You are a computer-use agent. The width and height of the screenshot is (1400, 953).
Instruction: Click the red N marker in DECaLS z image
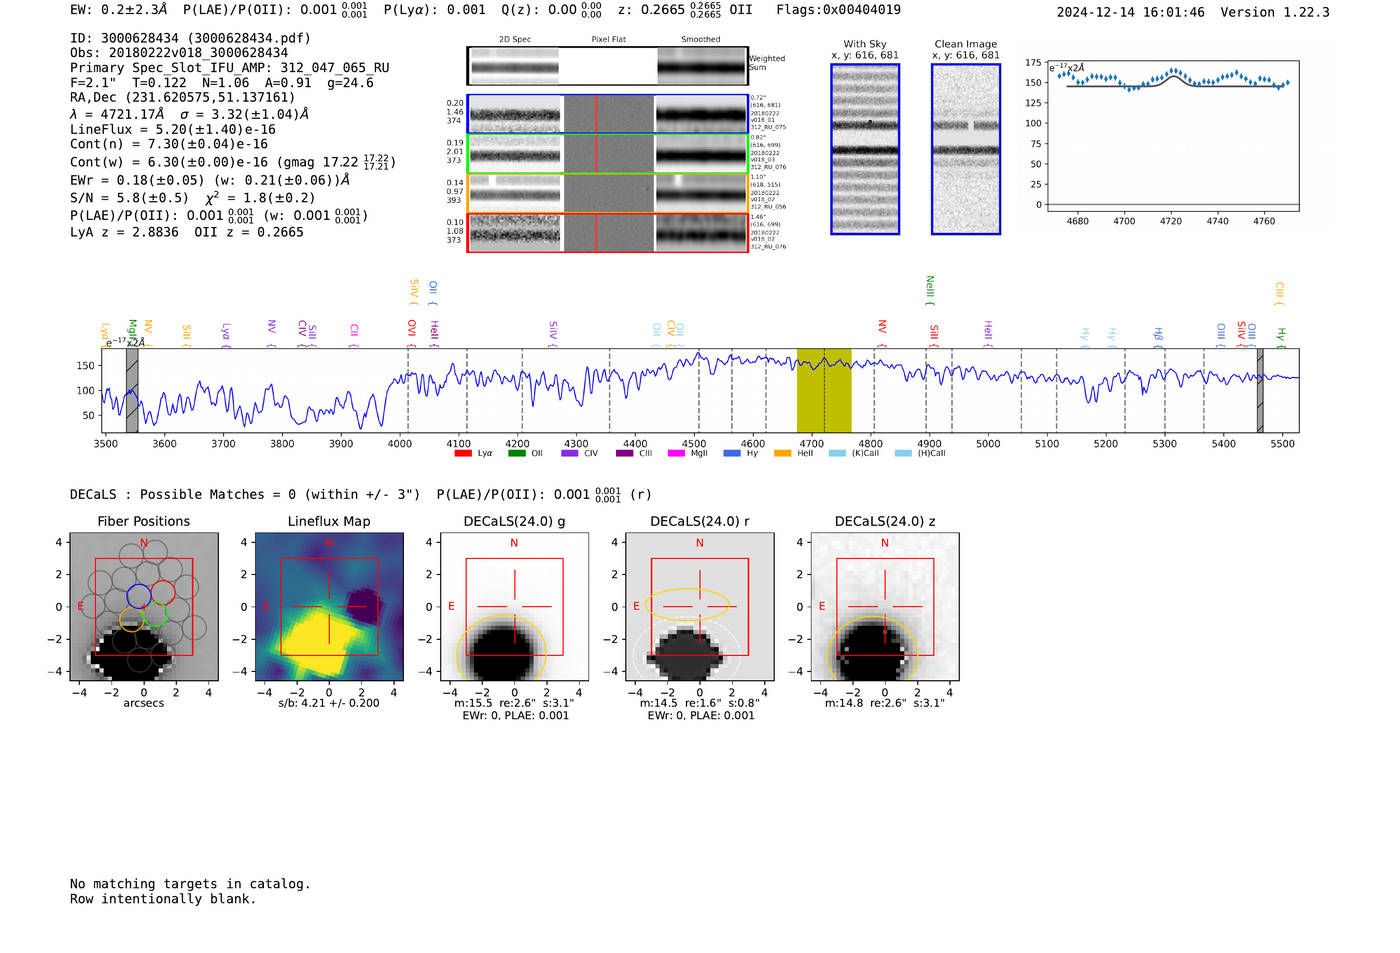click(x=884, y=543)
